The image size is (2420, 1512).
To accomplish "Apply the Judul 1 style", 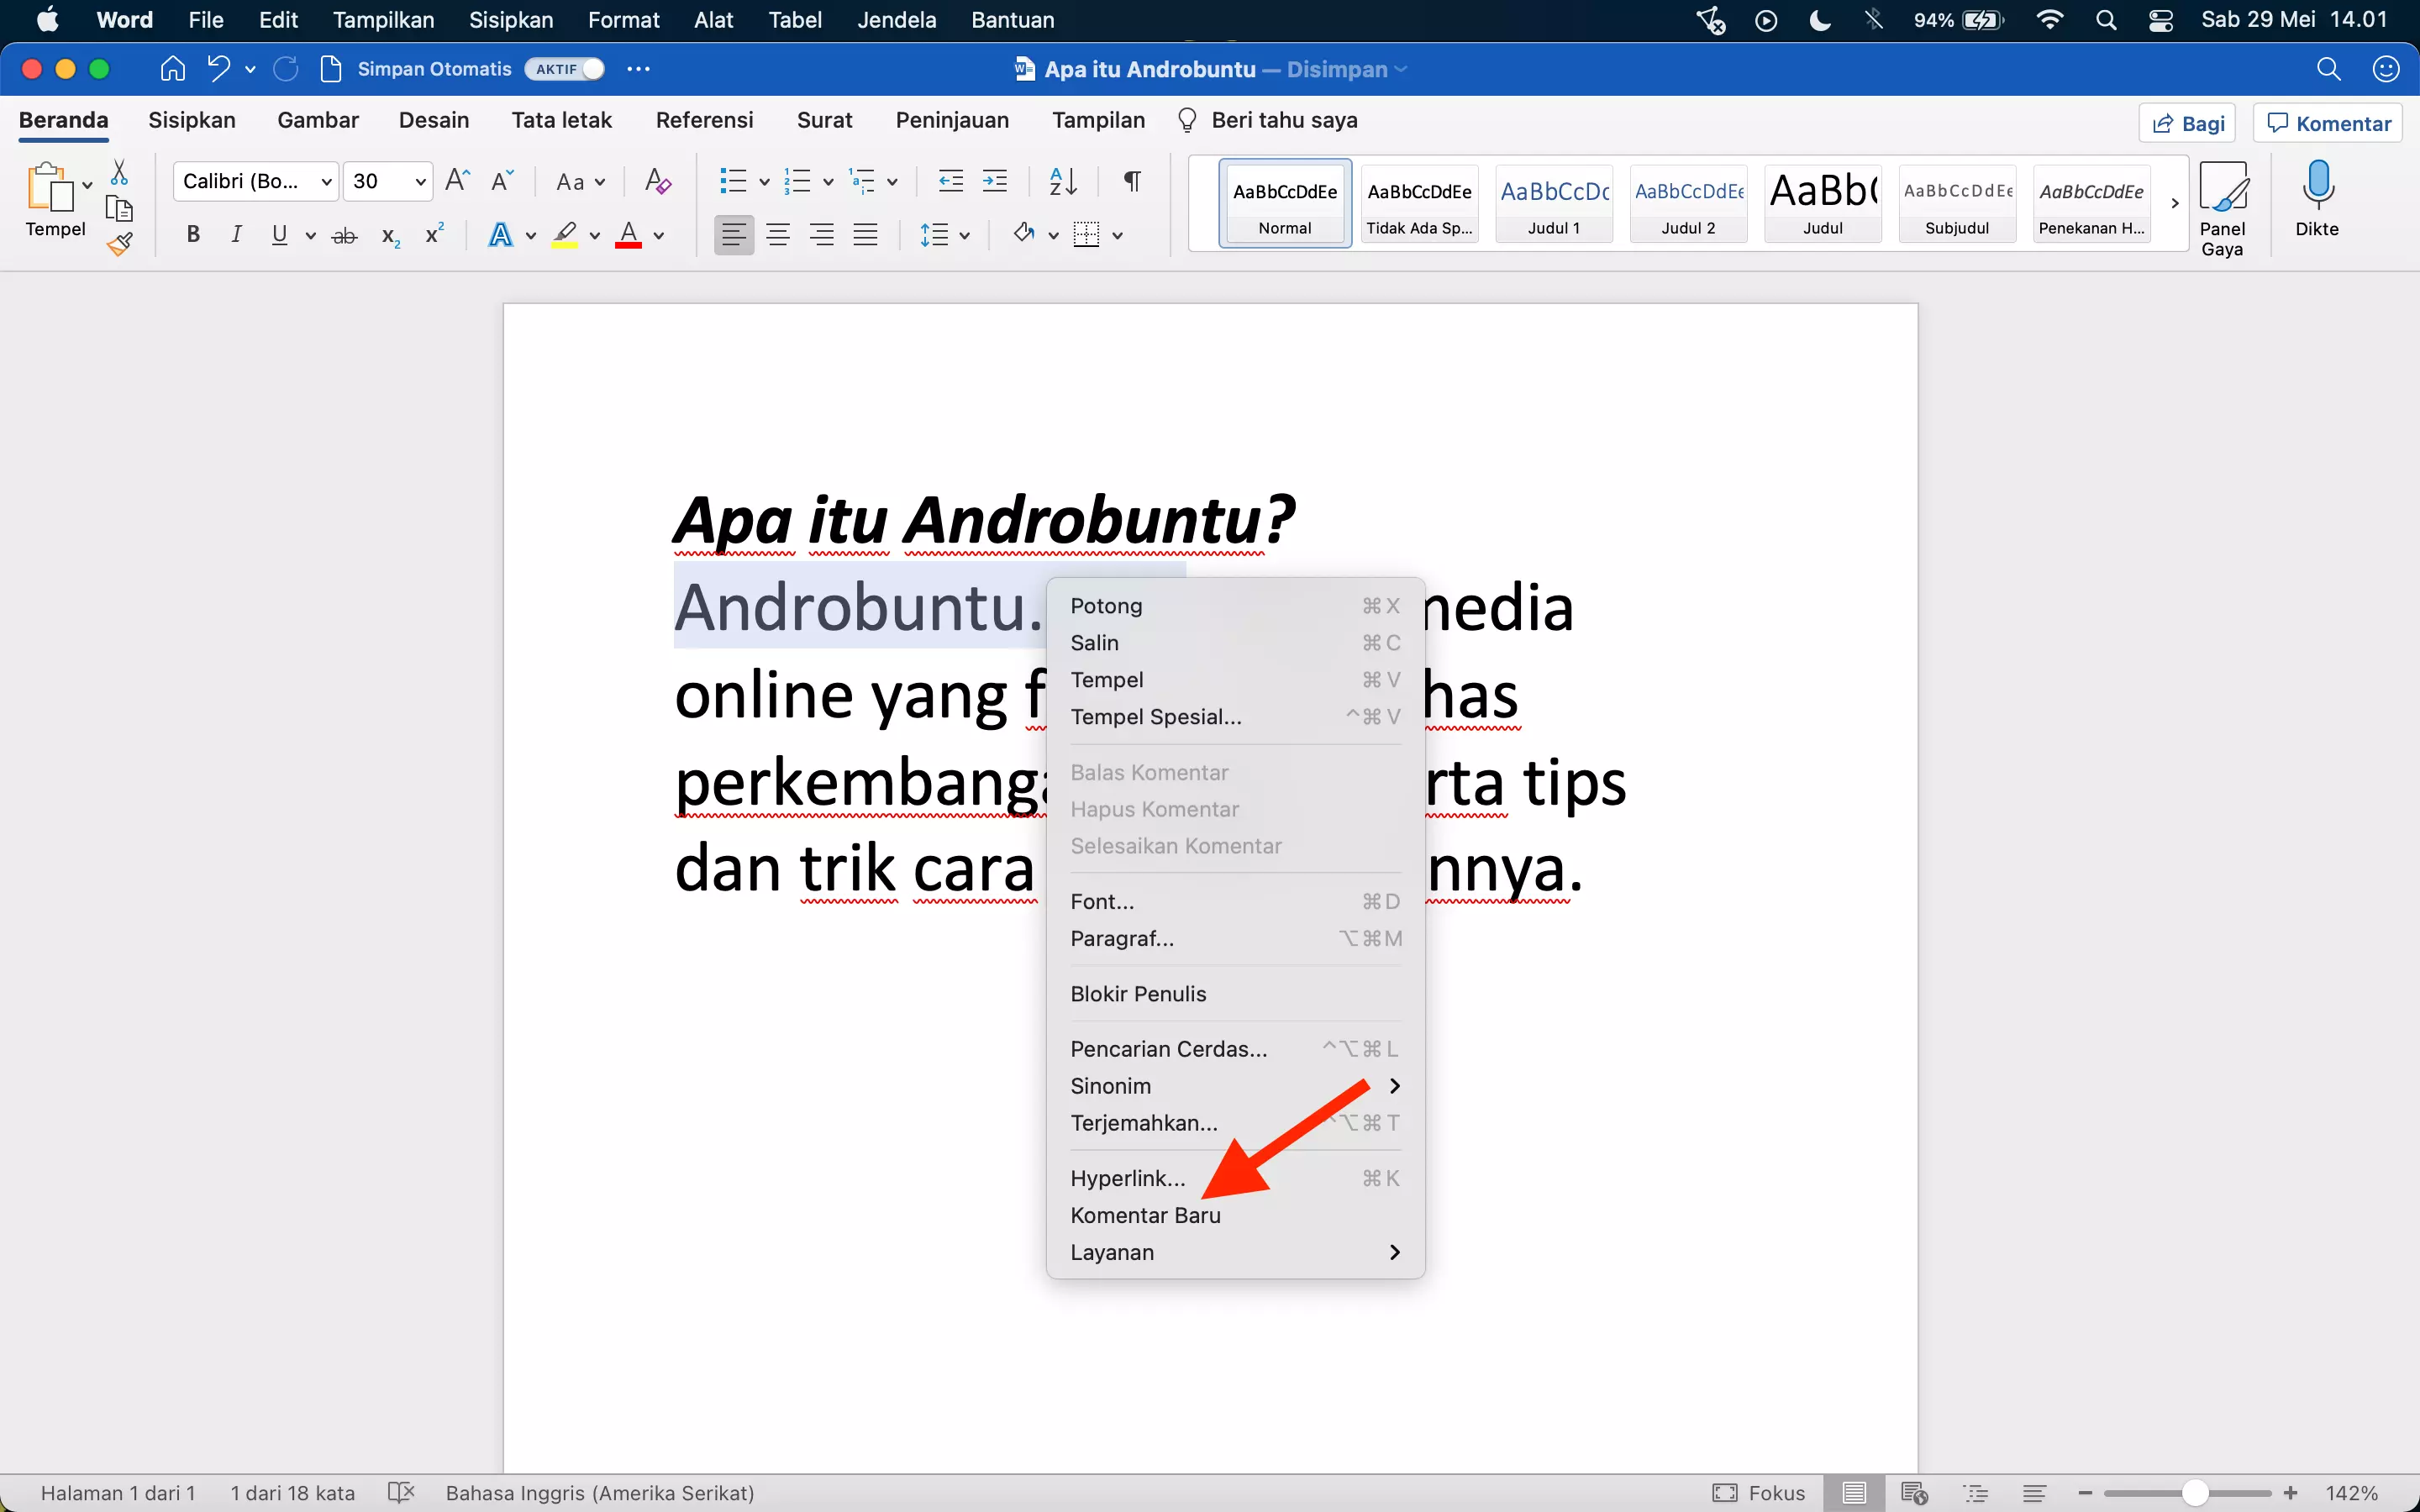I will pyautogui.click(x=1554, y=204).
